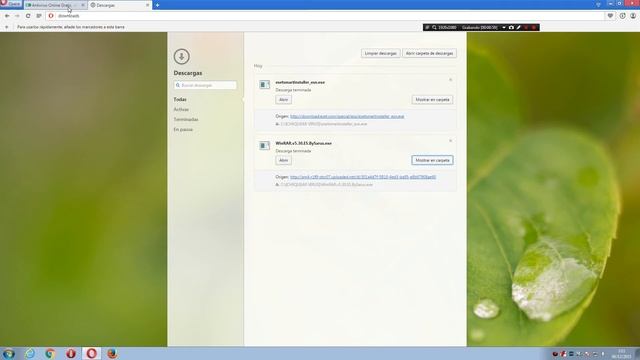Remove the esetsmartinstaller download entry
This screenshot has height=360, width=640.
(x=451, y=80)
